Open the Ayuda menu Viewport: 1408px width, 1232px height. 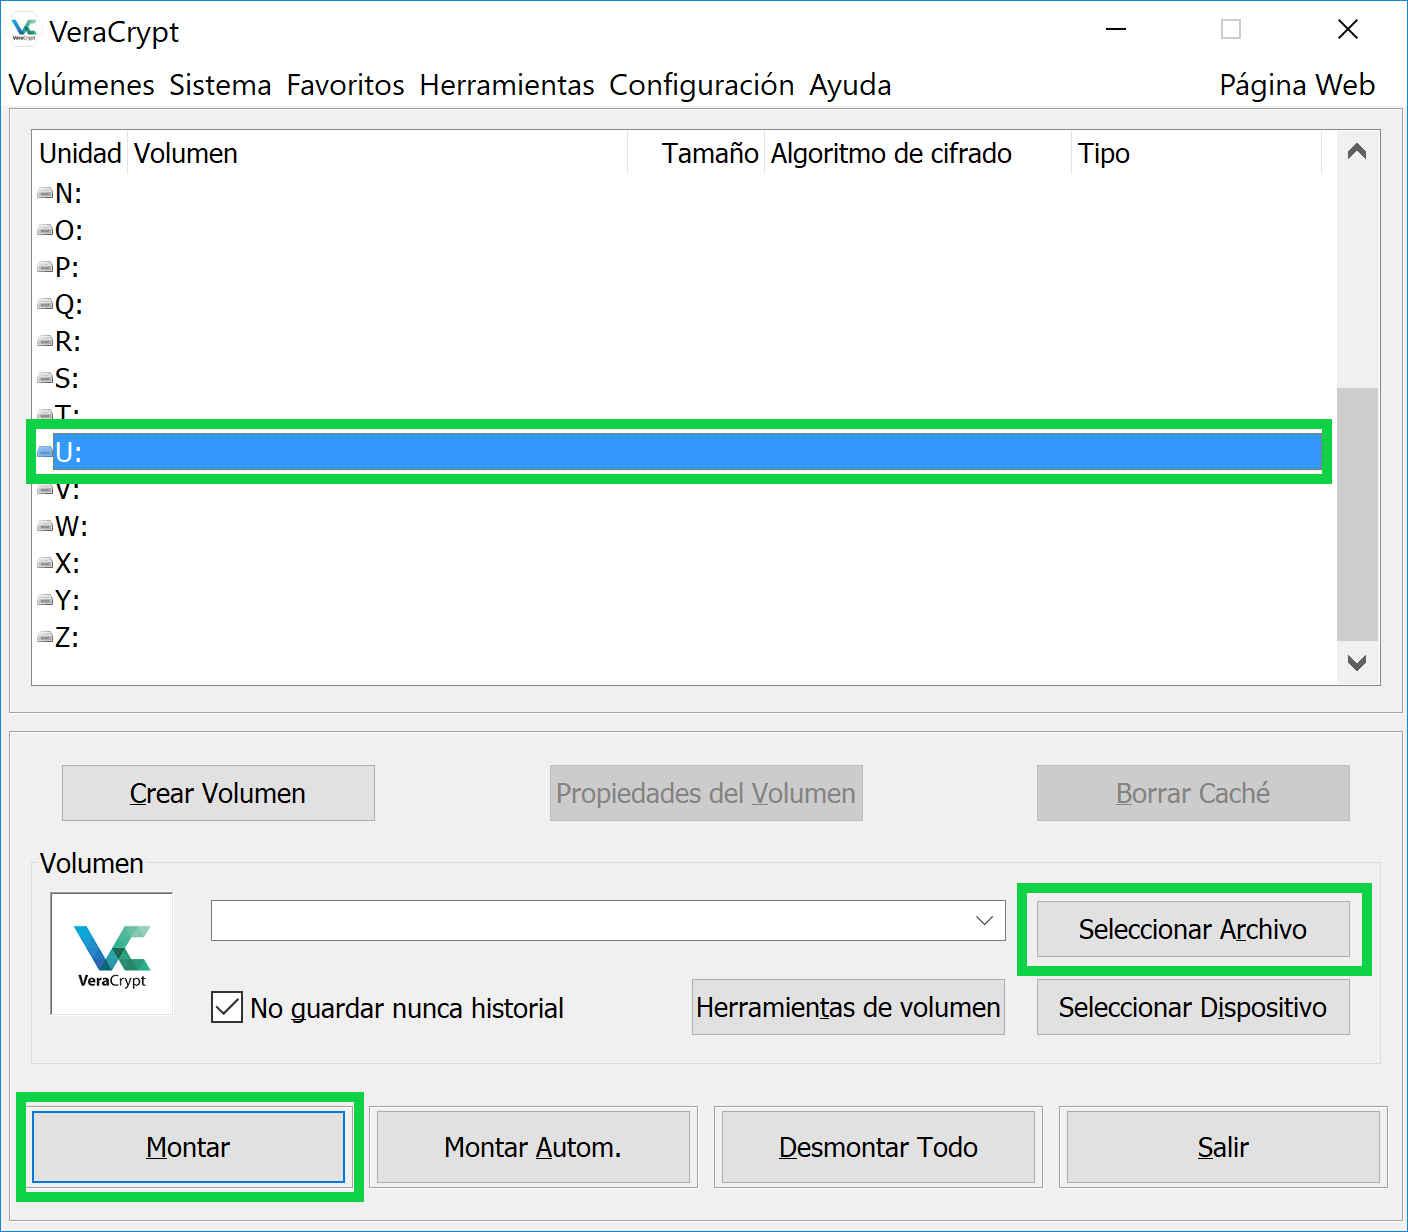tap(850, 85)
